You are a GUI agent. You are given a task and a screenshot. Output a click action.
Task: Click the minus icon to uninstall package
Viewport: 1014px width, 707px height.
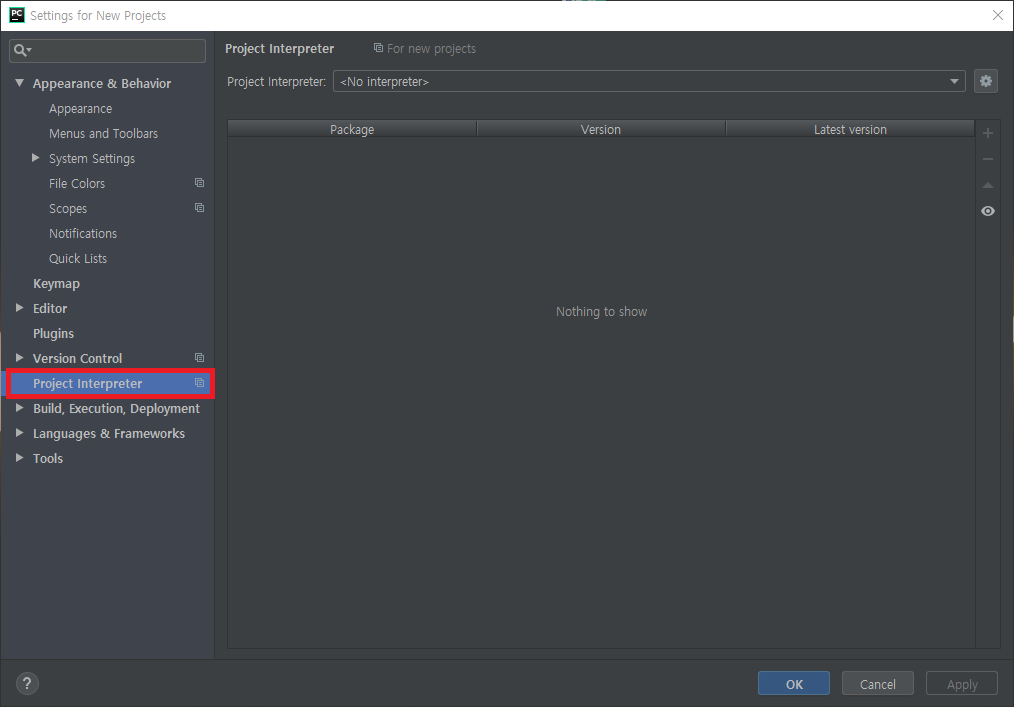pos(987,159)
